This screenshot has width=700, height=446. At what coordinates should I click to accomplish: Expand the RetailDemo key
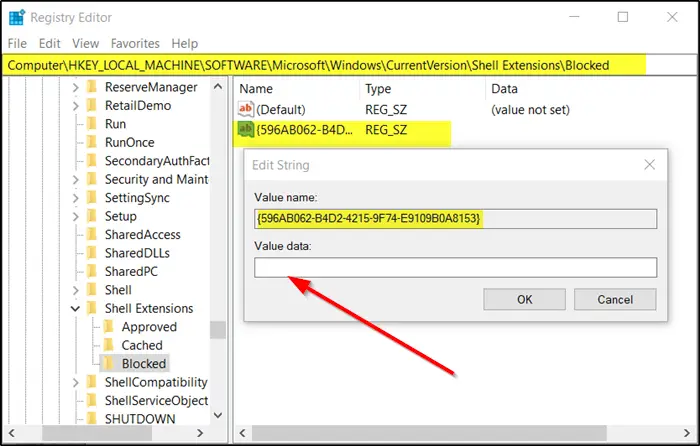pos(75,105)
